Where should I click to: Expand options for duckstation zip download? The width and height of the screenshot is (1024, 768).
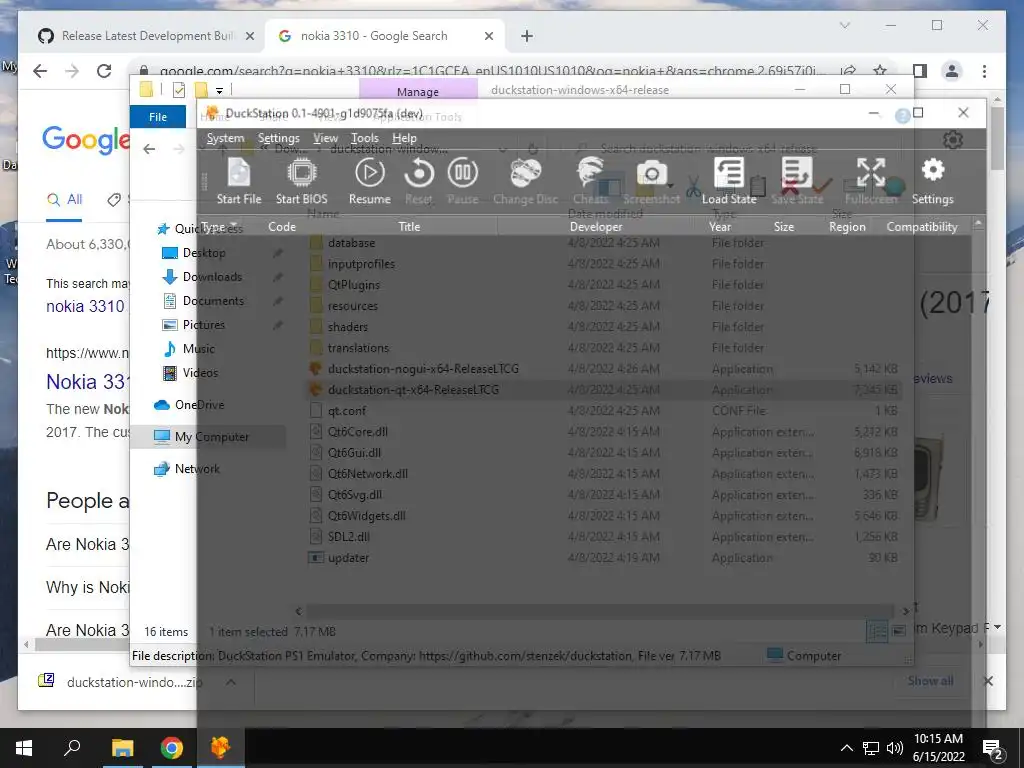[231, 682]
